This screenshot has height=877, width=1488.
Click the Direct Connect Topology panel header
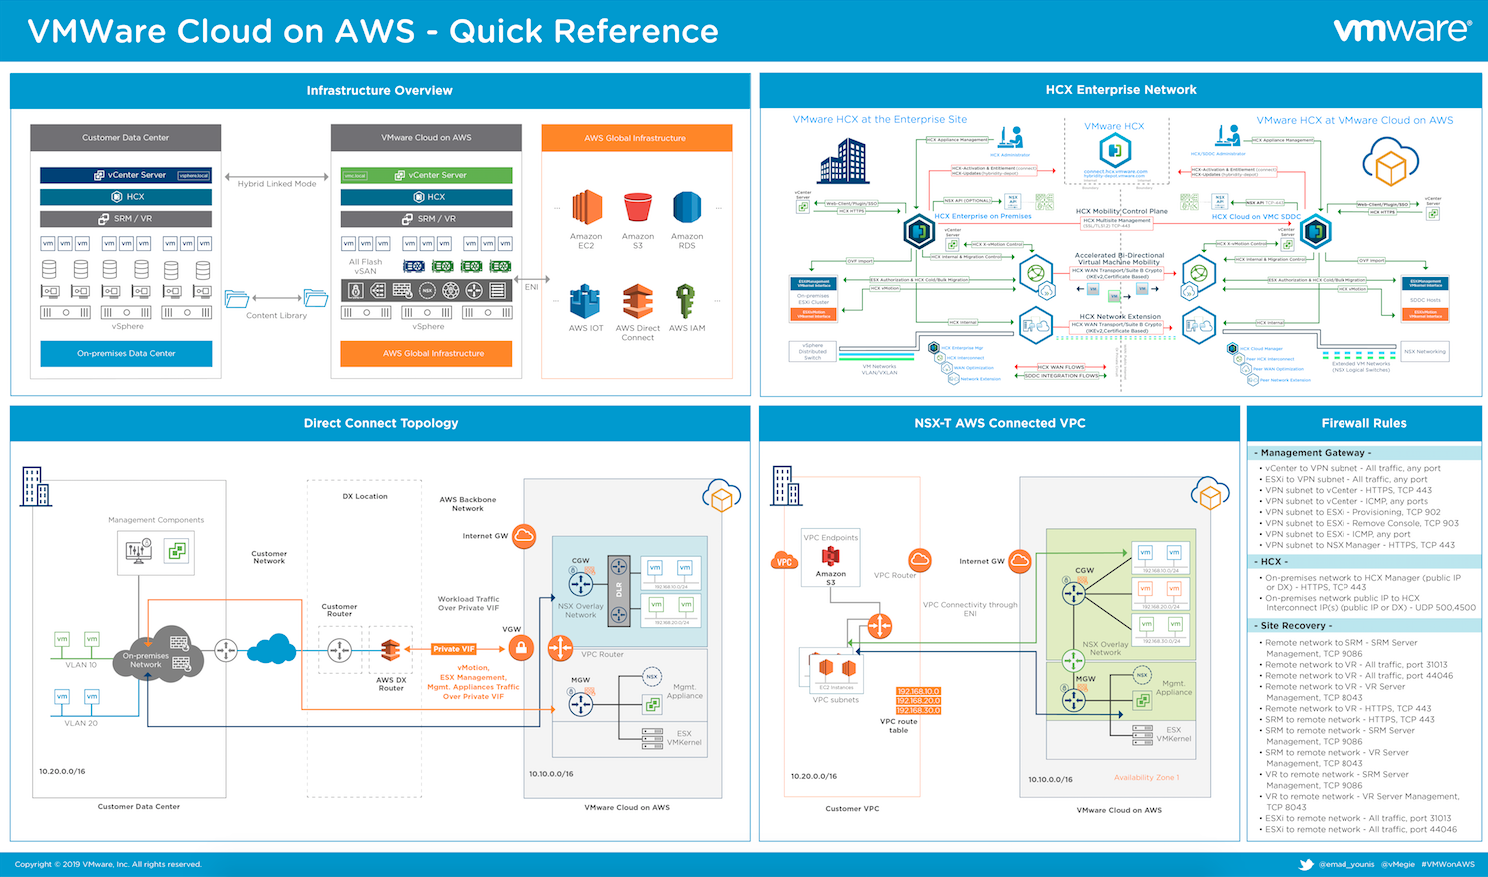click(x=380, y=423)
